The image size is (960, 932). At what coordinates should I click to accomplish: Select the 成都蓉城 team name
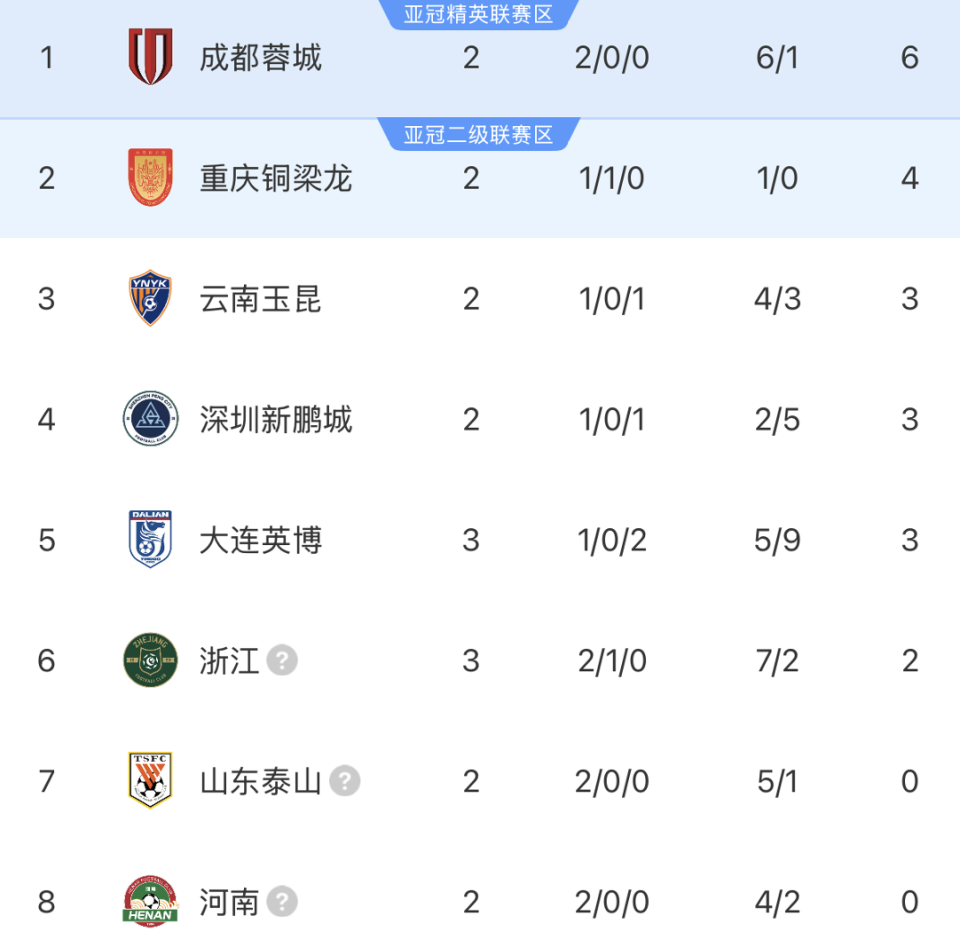(x=260, y=57)
